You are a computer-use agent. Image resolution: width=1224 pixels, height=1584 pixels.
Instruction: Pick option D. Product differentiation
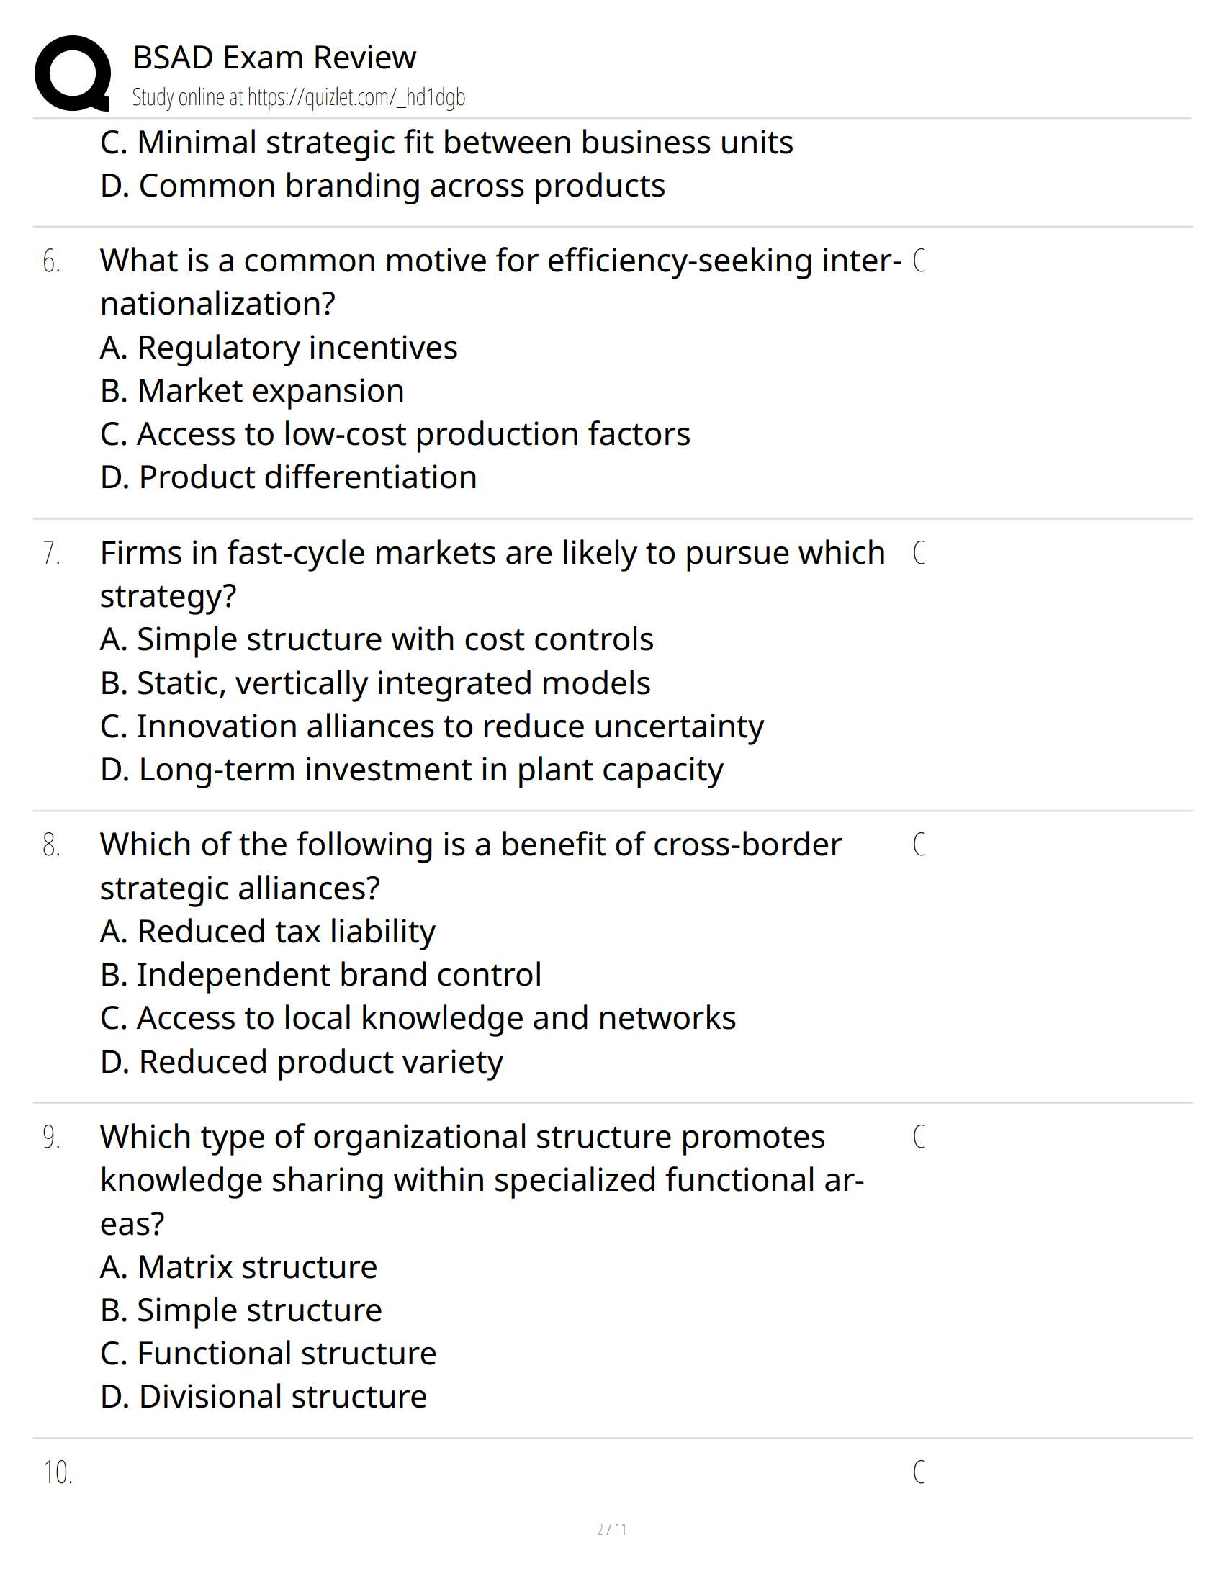coord(288,477)
